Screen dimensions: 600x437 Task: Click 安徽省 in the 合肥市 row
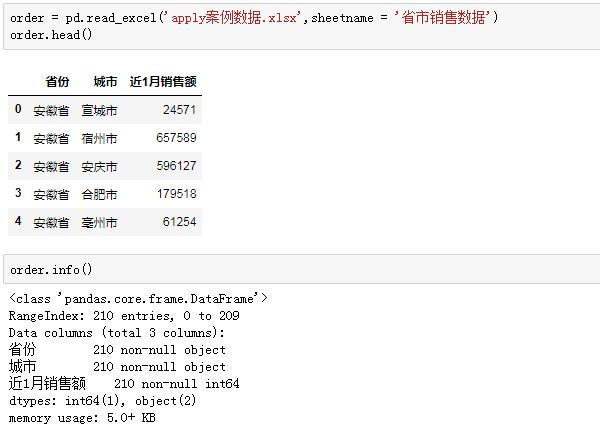pos(51,194)
